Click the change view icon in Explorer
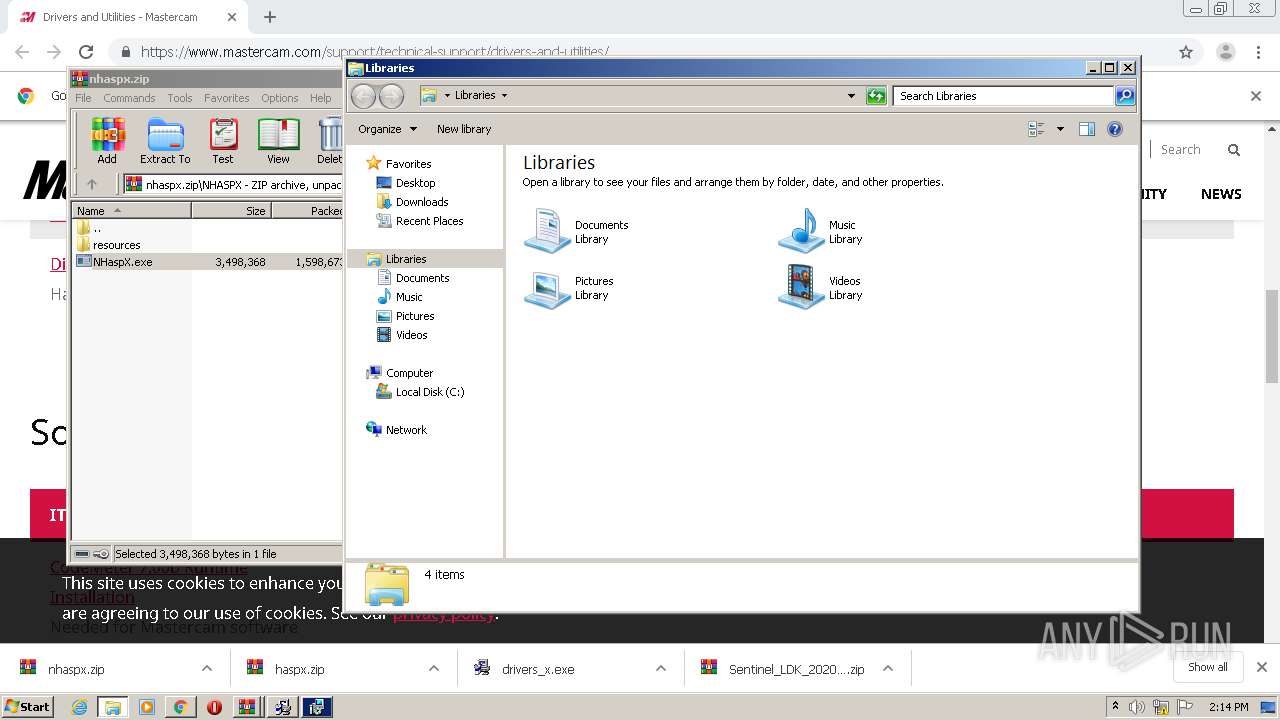 click(1036, 129)
